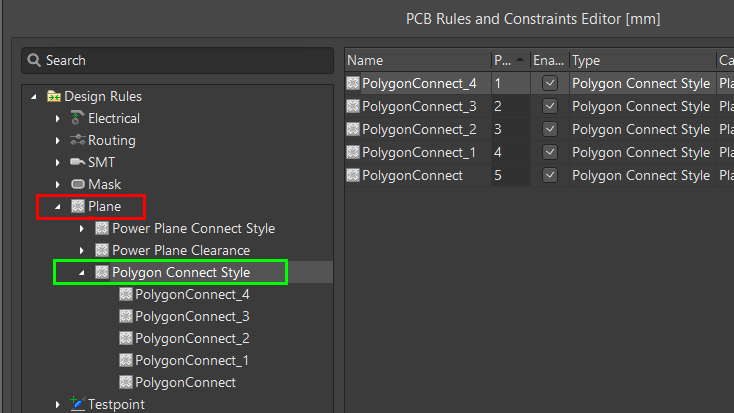Image resolution: width=734 pixels, height=413 pixels.
Task: Click the Testpoint category icon
Action: (x=78, y=405)
